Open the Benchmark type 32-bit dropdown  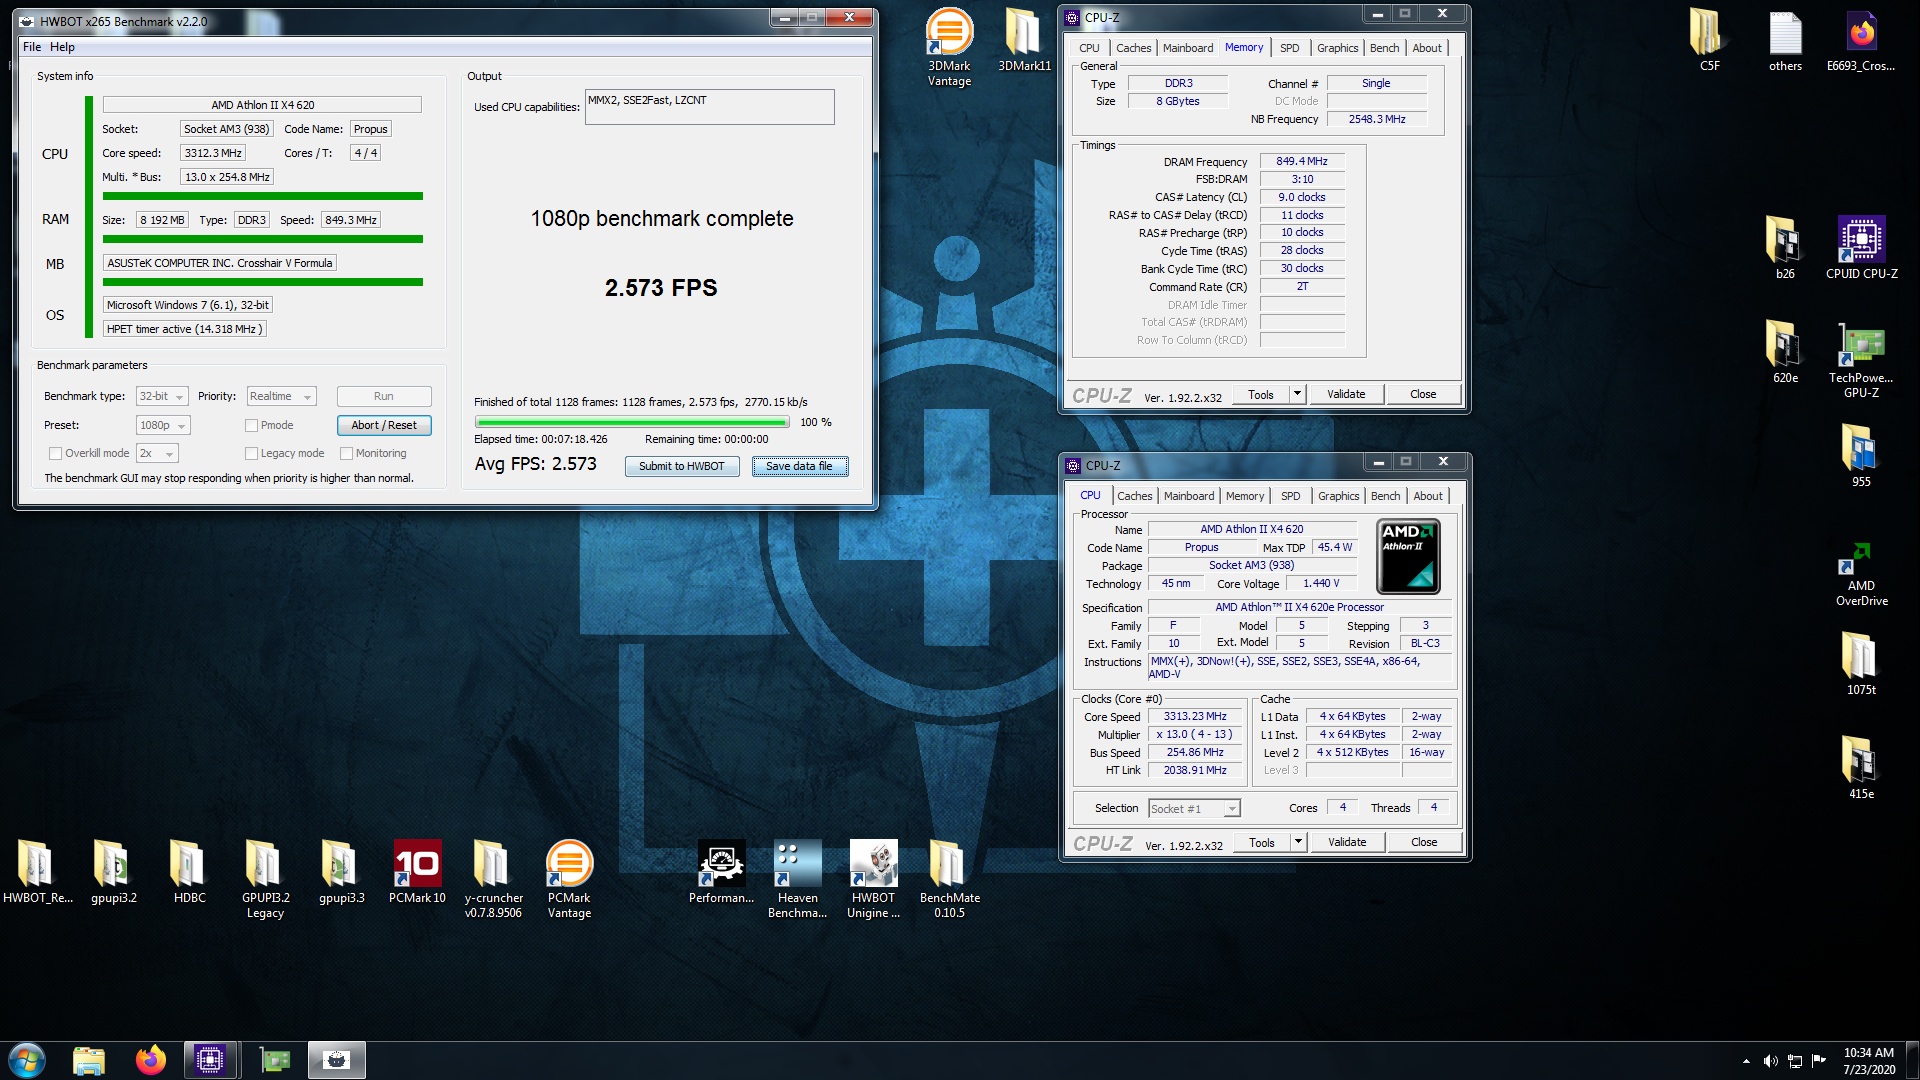click(x=162, y=397)
